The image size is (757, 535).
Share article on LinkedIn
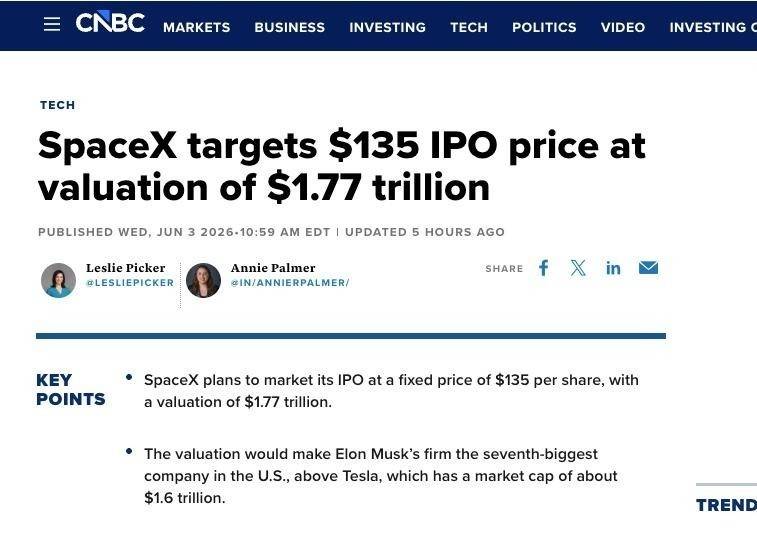pos(613,268)
